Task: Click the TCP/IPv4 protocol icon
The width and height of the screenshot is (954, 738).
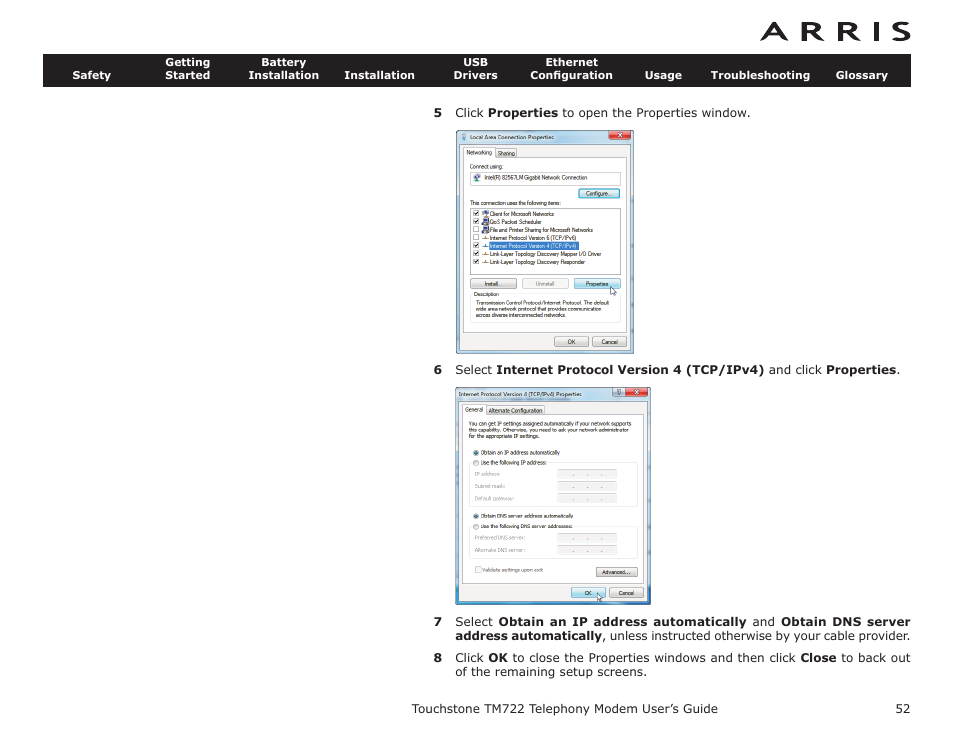Action: (x=486, y=246)
